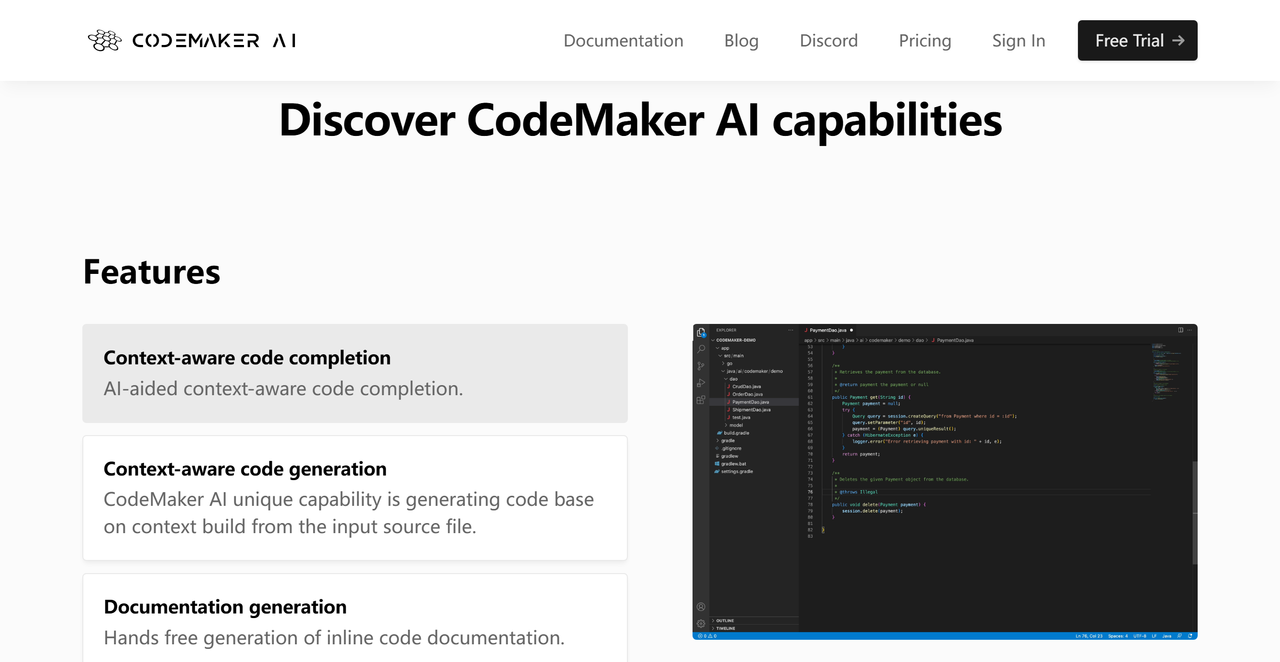1280x662 pixels.
Task: Go to the Blog page
Action: coord(741,41)
